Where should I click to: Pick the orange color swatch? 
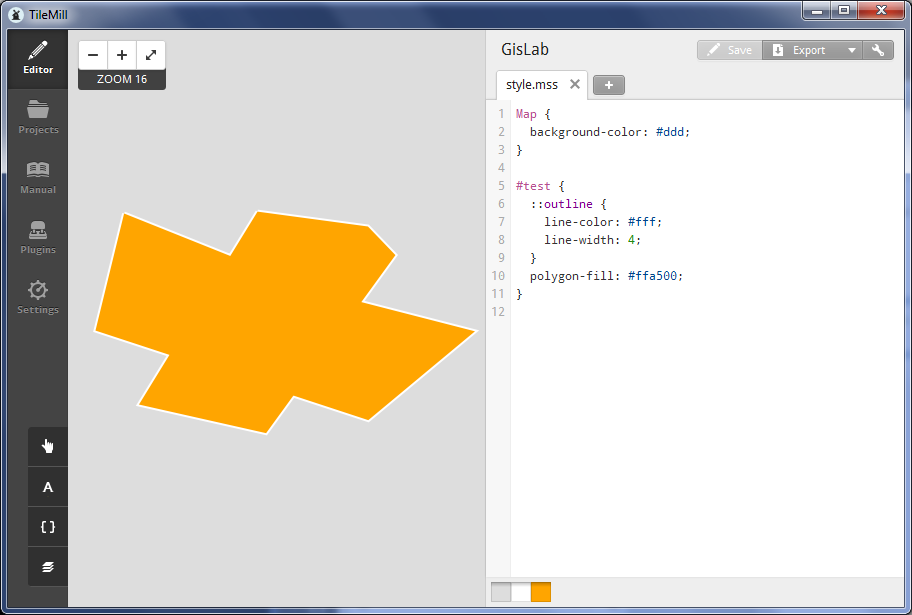pos(541,592)
